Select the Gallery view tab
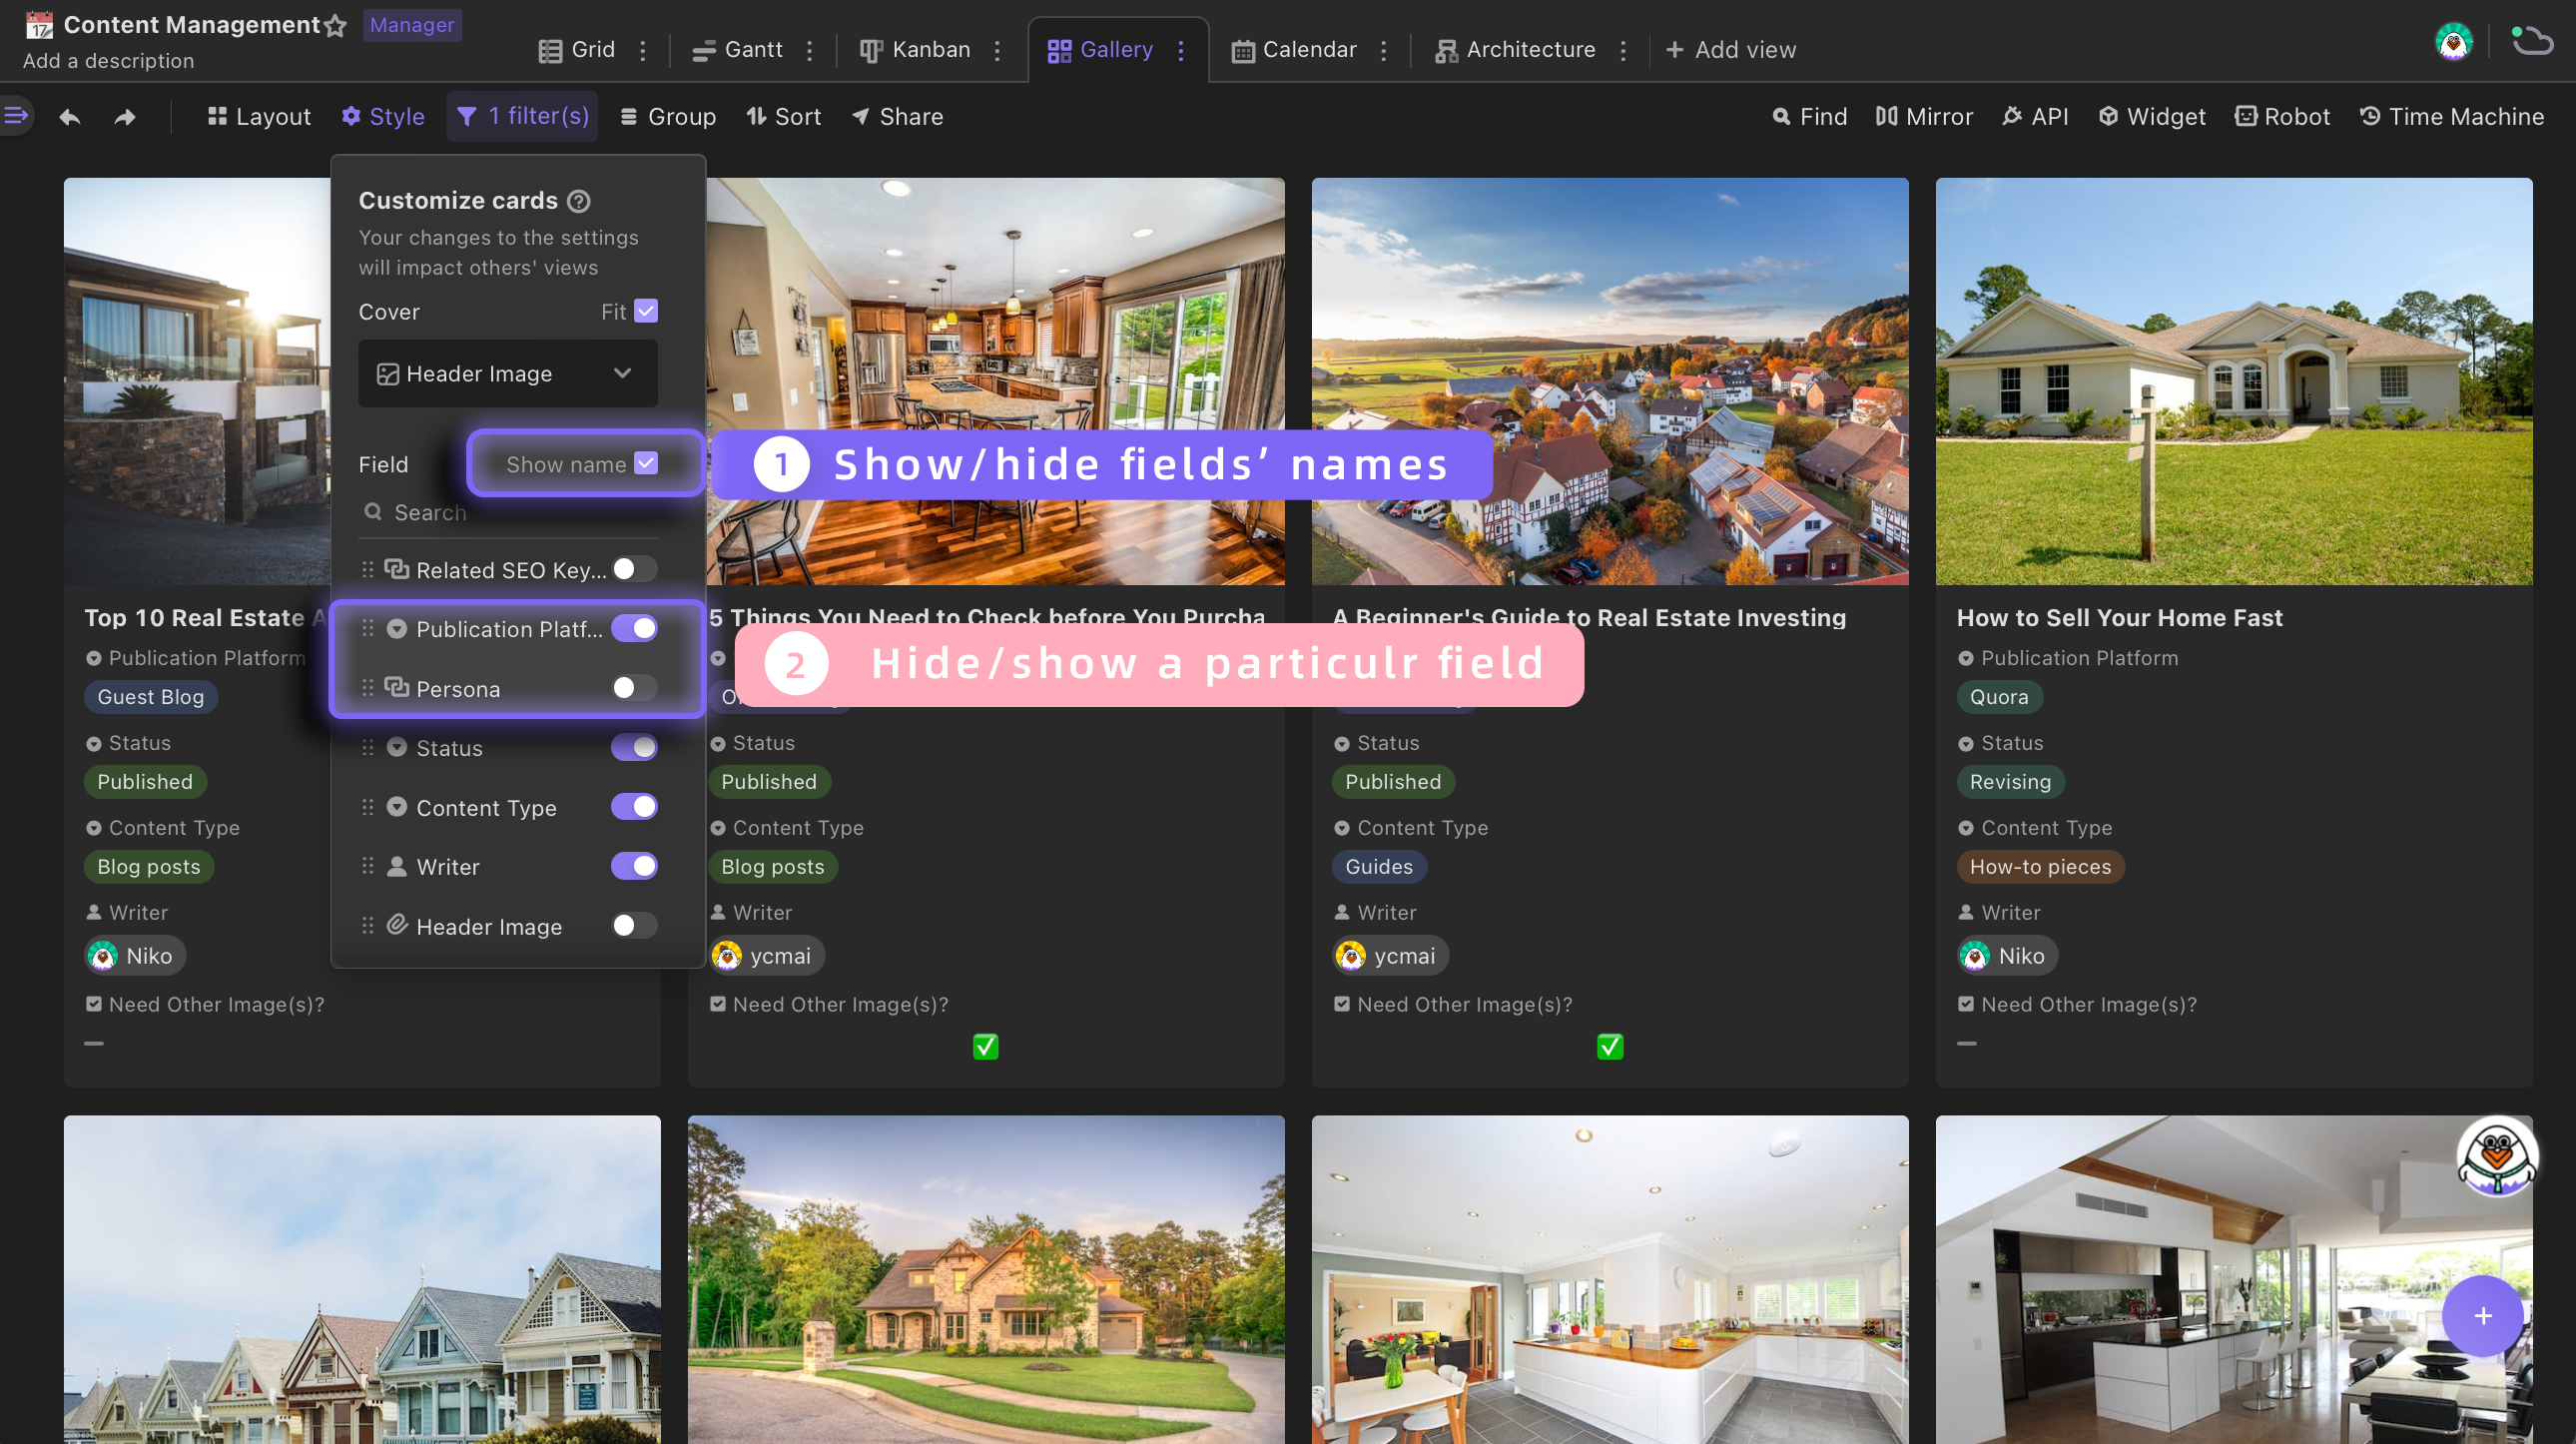Viewport: 2576px width, 1444px height. pyautogui.click(x=1100, y=50)
